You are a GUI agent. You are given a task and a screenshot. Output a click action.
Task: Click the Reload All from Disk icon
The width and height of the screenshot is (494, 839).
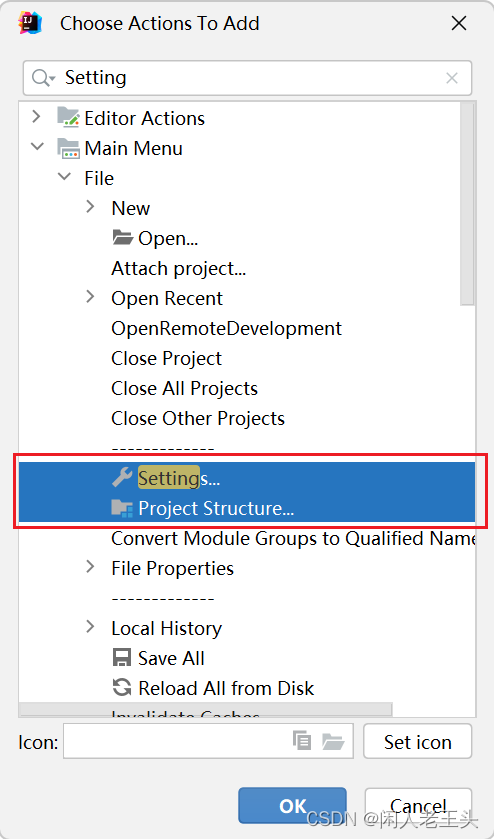(122, 688)
